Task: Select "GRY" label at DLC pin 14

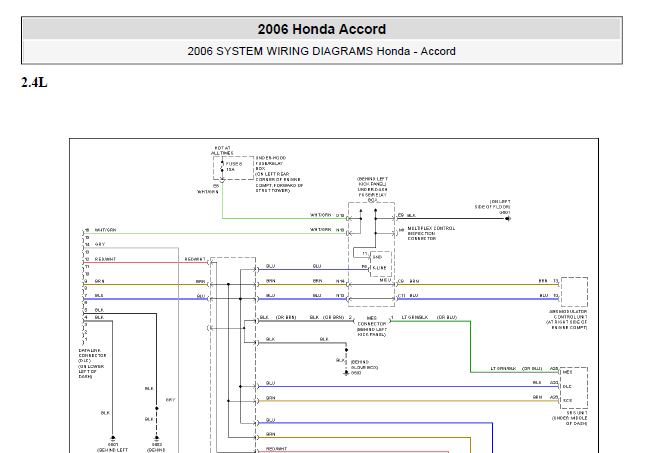Action: [100, 244]
